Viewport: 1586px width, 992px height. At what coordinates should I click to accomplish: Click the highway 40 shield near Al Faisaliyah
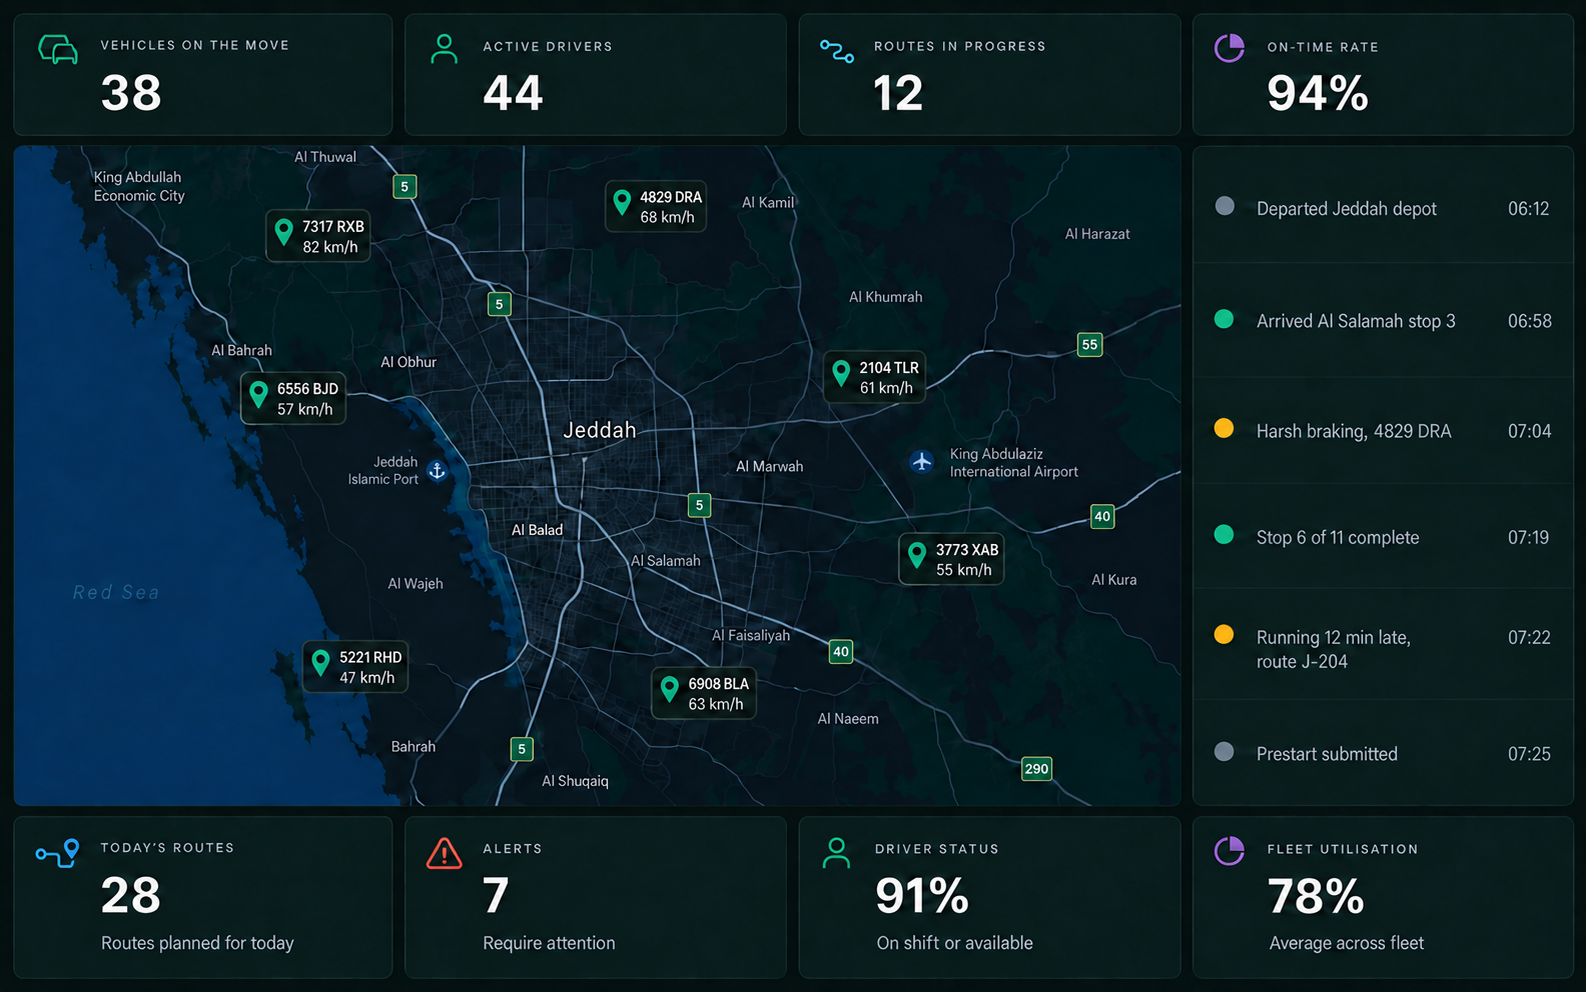841,651
